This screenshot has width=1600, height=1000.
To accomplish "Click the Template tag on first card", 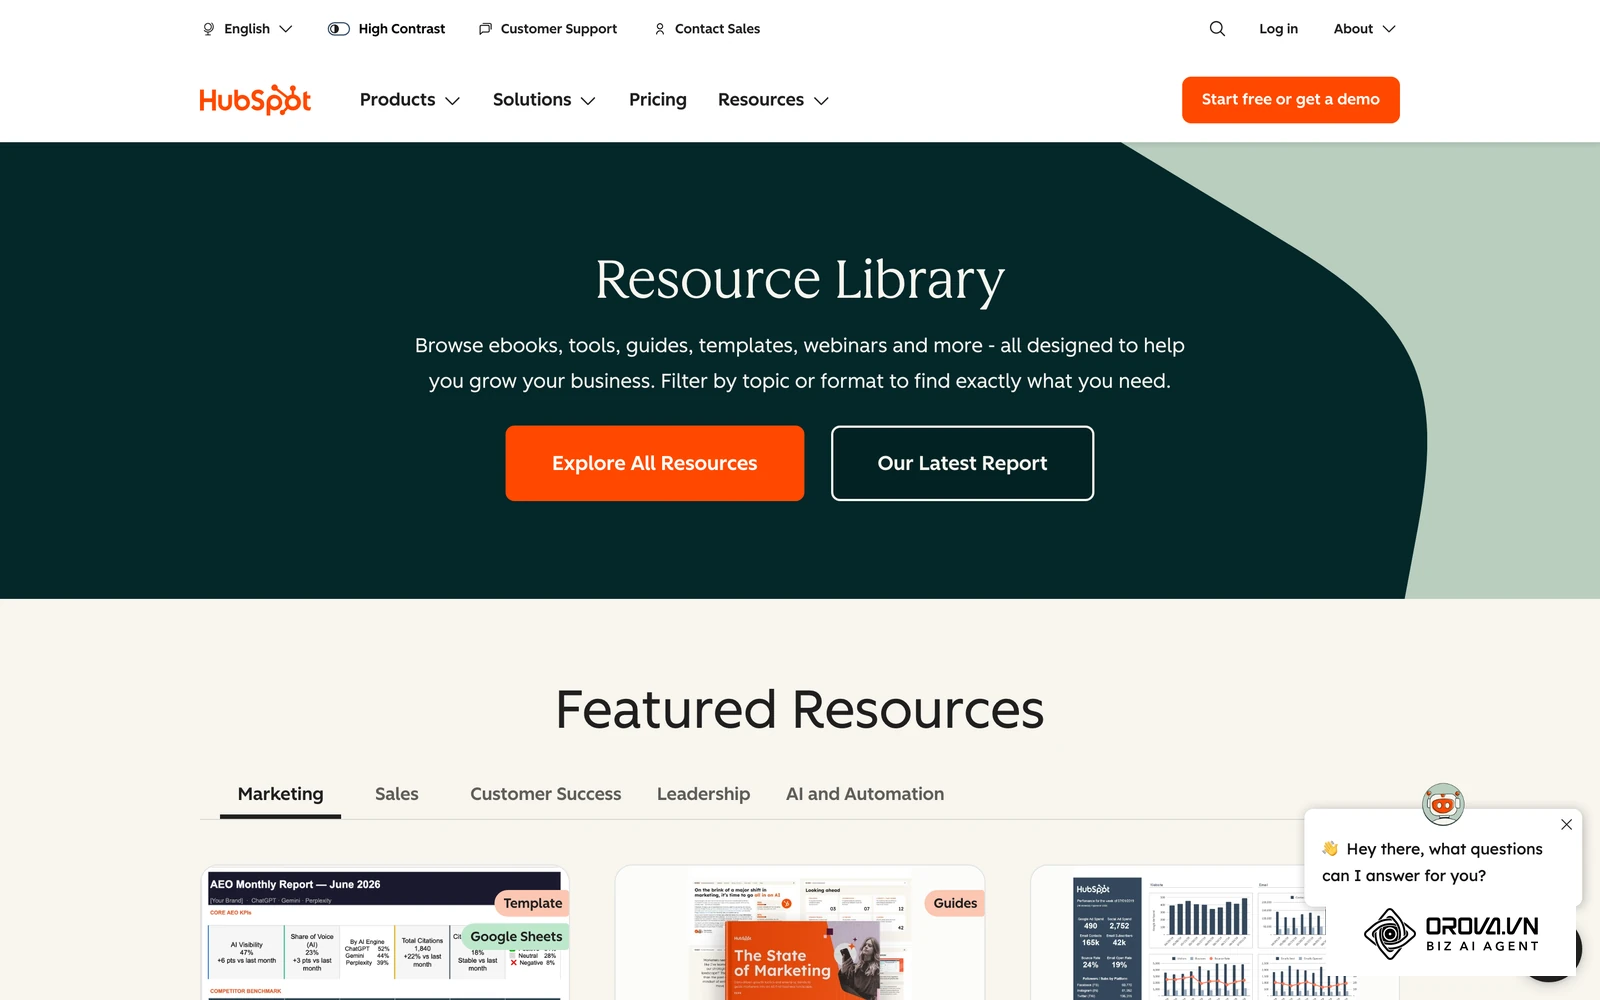I will (533, 903).
